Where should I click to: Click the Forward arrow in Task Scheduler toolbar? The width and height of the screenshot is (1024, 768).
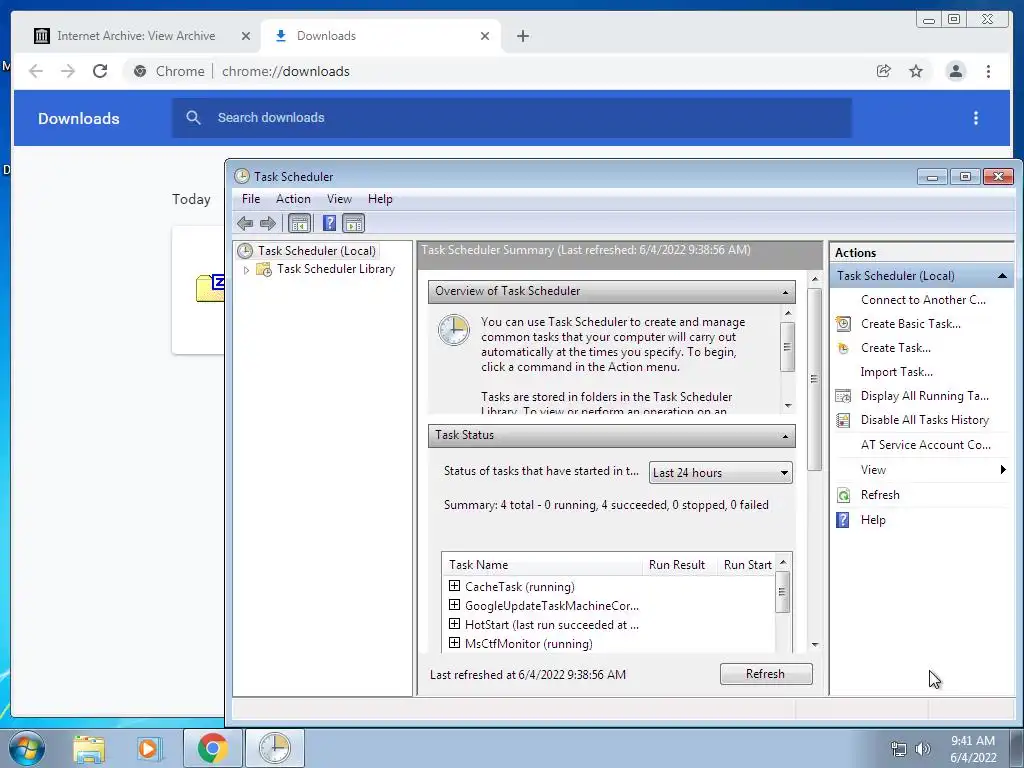(x=268, y=224)
